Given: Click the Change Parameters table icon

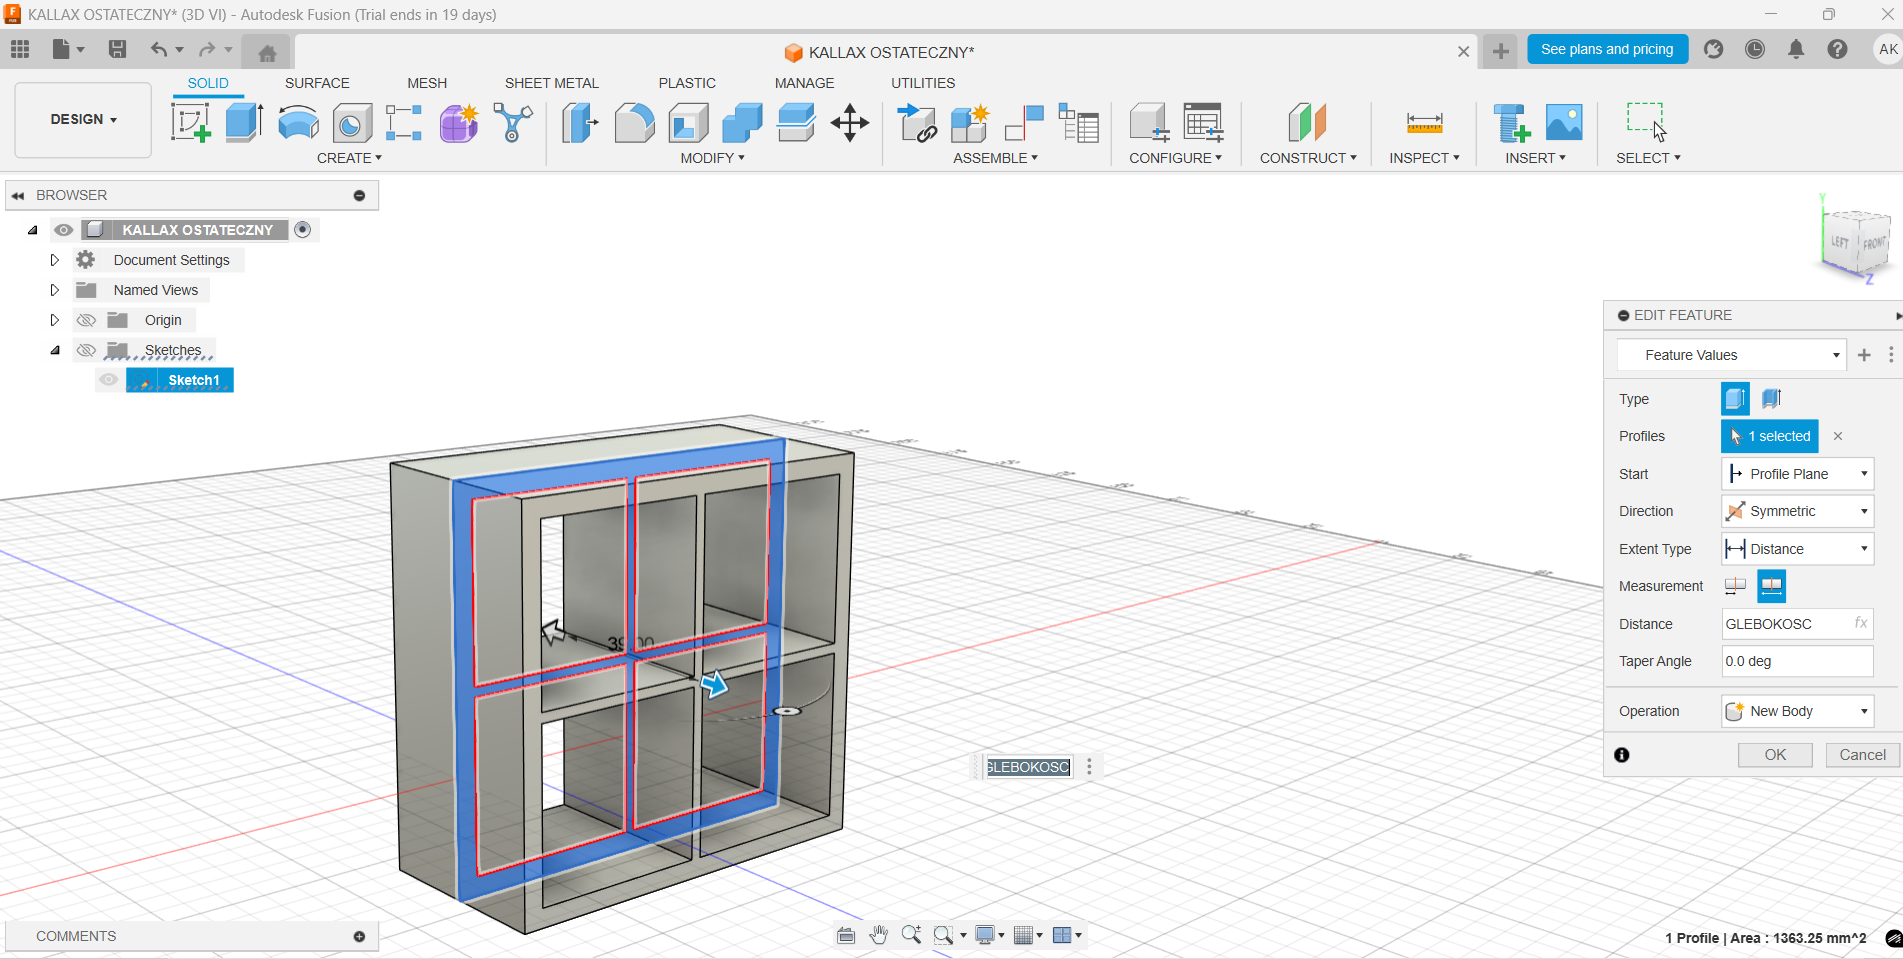Looking at the screenshot, I should [x=1203, y=123].
